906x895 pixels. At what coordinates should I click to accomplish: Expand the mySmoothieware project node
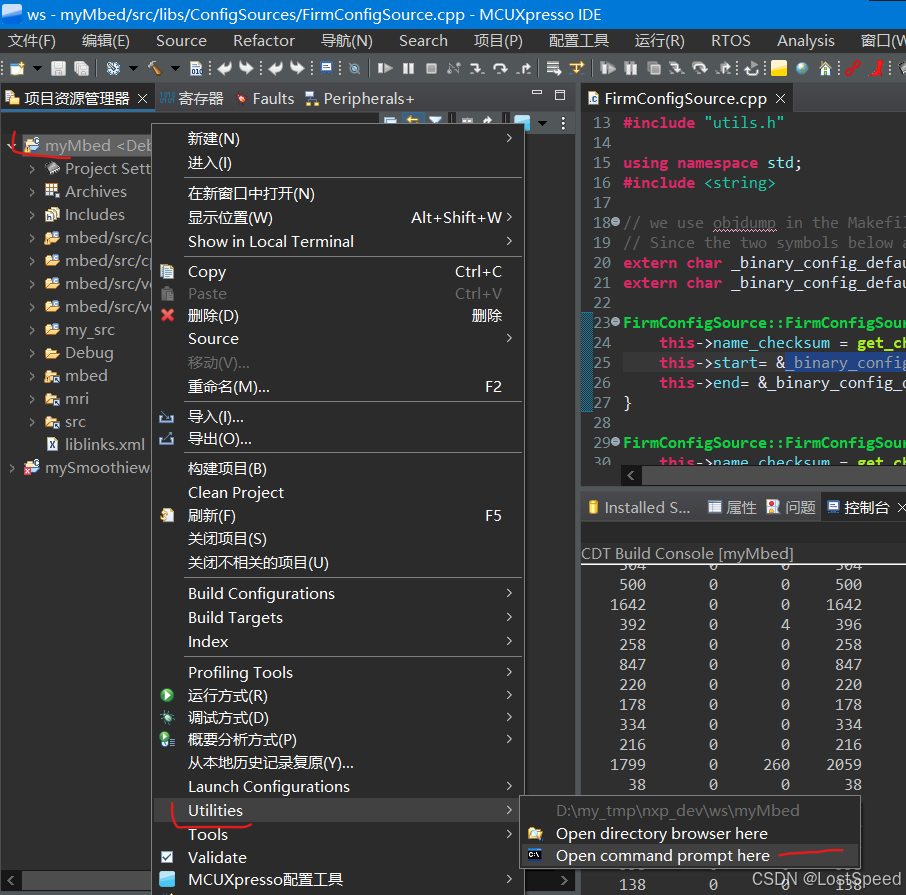coord(12,468)
